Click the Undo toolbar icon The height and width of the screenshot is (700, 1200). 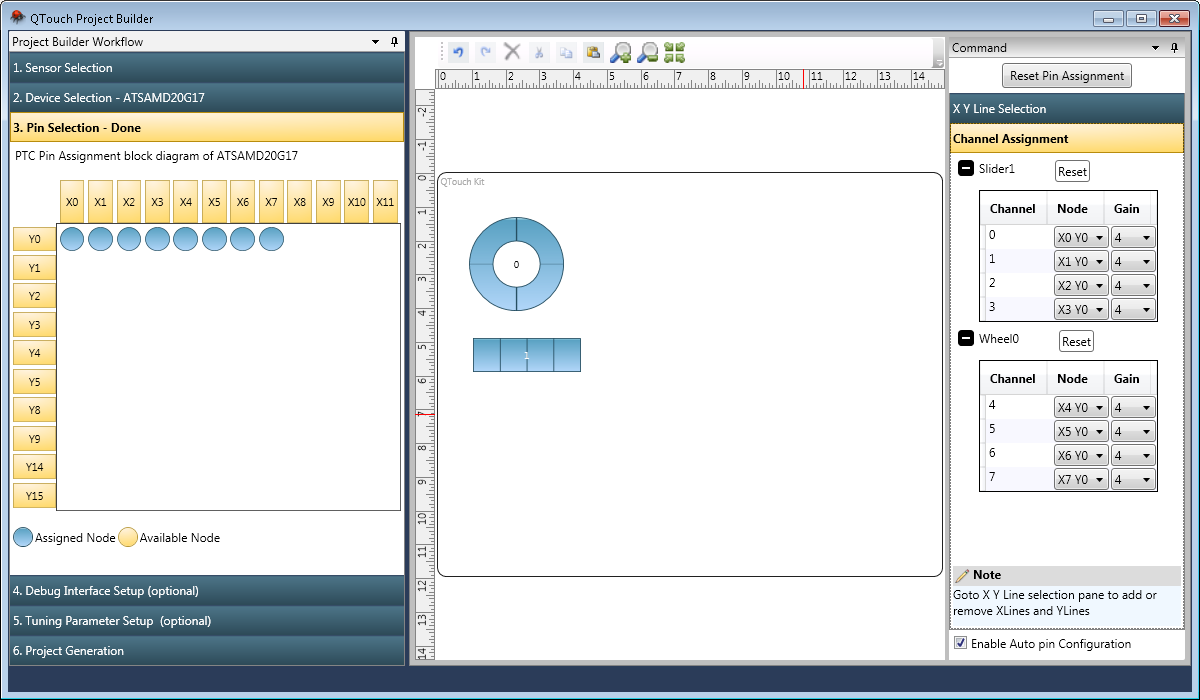click(x=459, y=52)
